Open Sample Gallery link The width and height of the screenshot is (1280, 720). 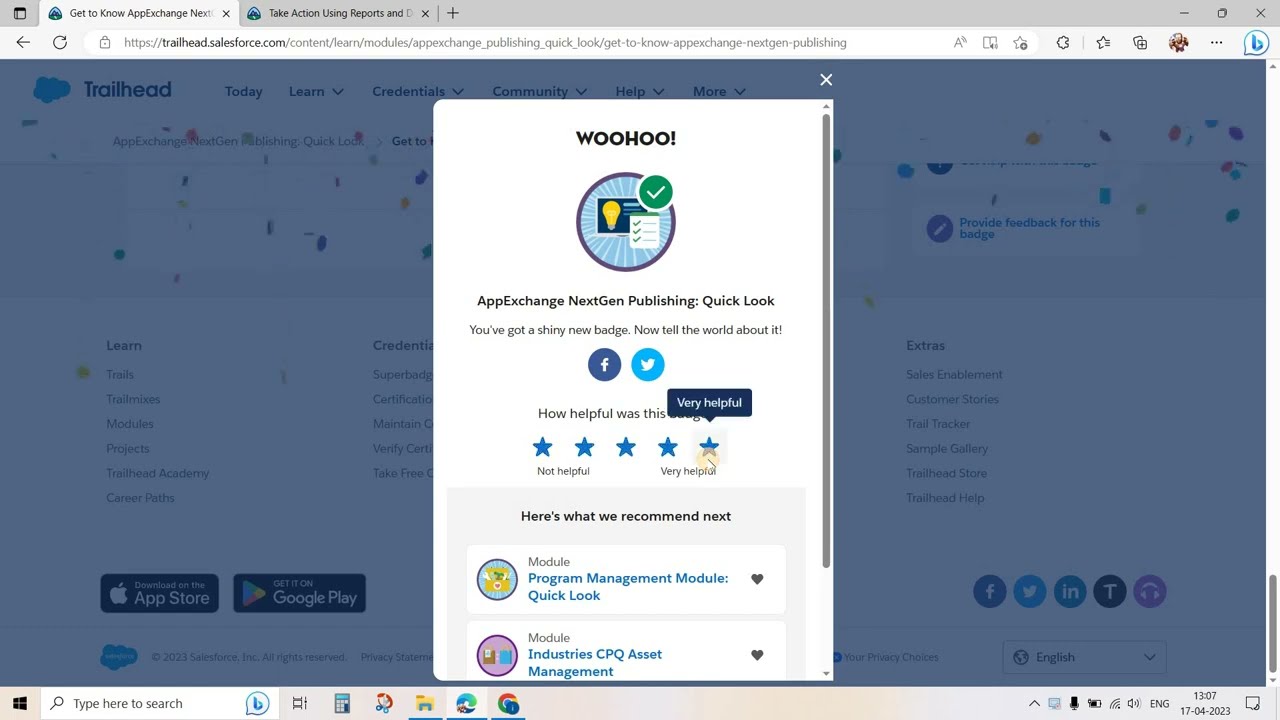[947, 449]
